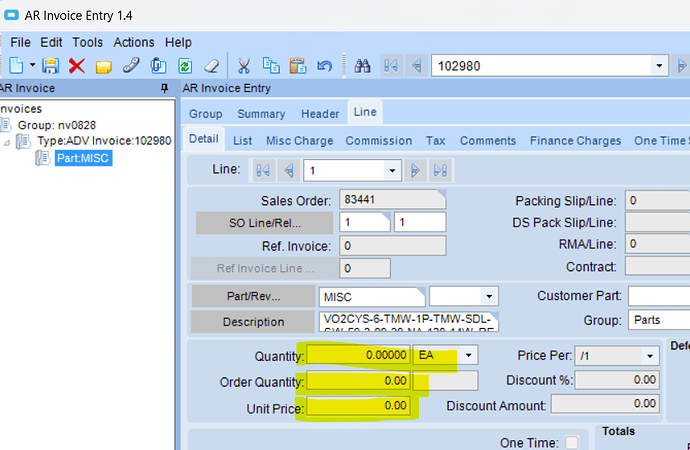Open the Comments sub-tab
The height and width of the screenshot is (450, 690).
coord(488,141)
